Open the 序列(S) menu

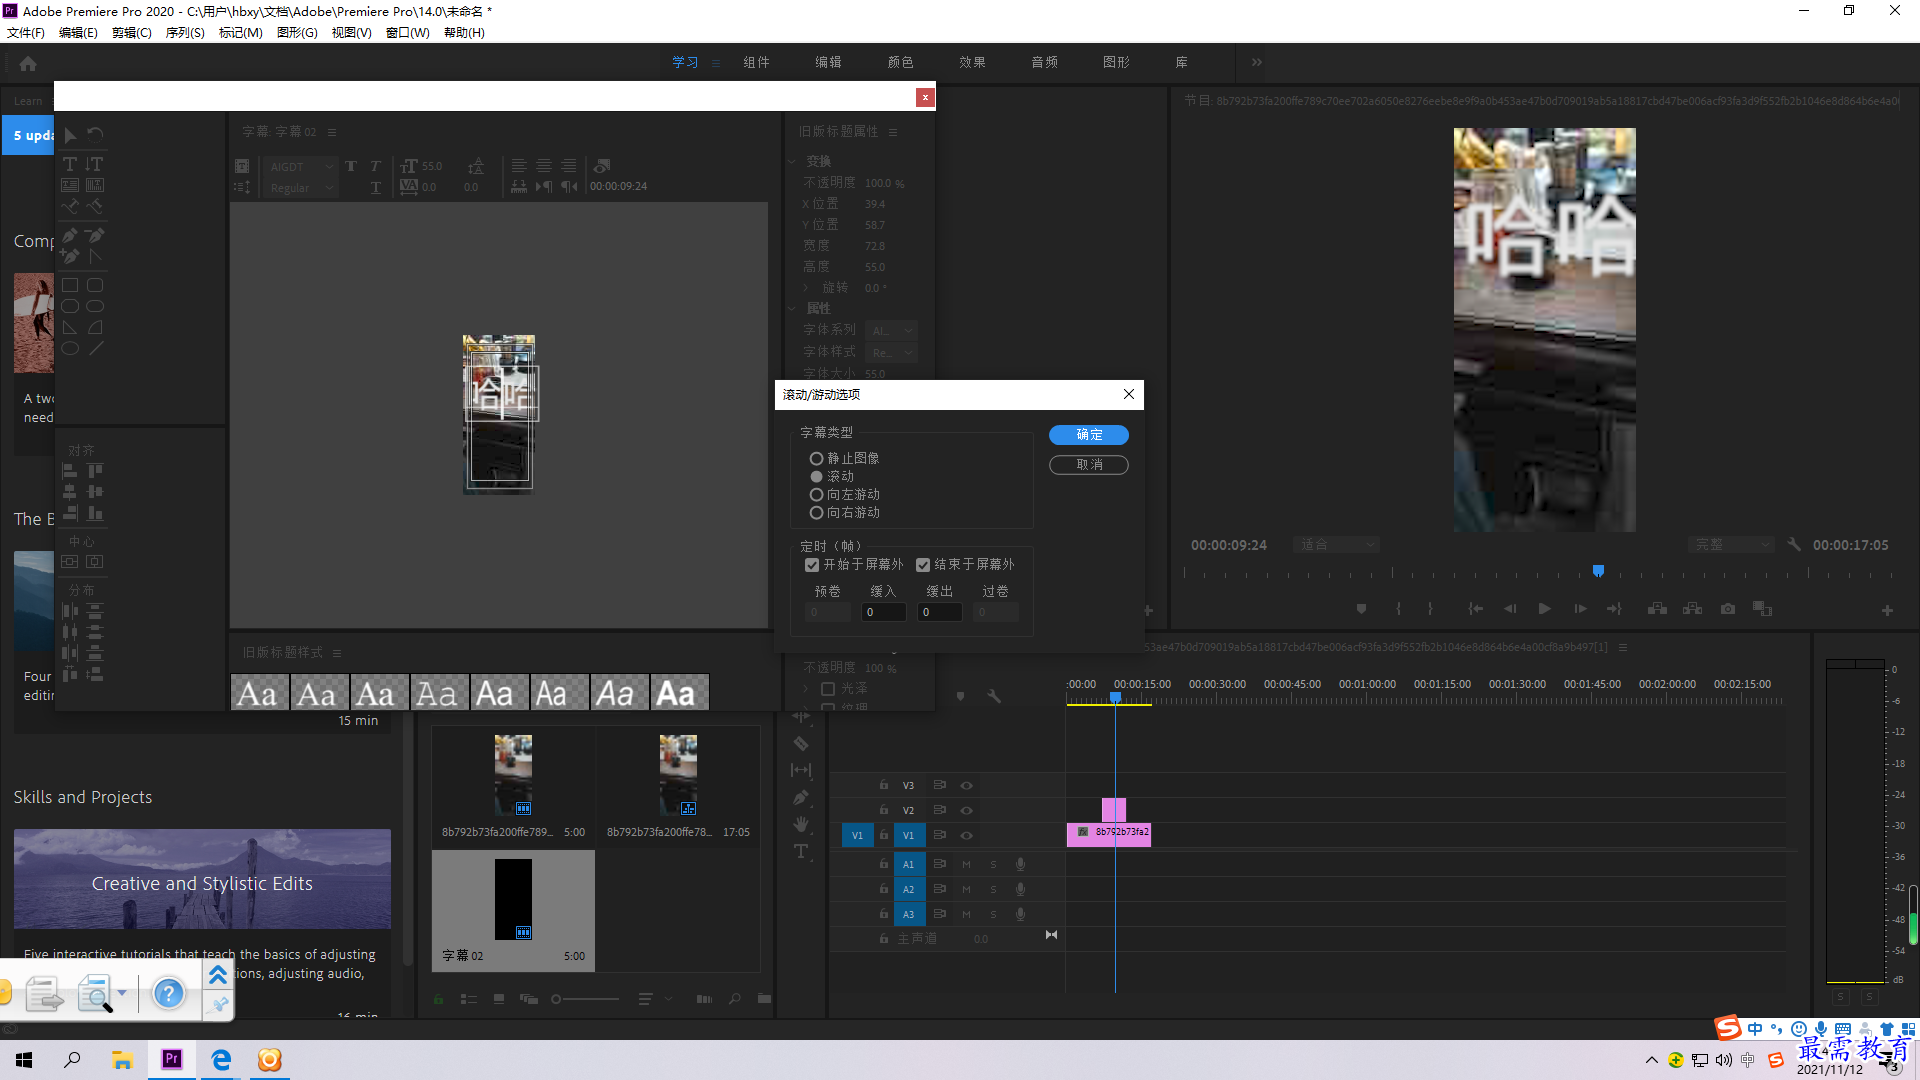point(185,33)
